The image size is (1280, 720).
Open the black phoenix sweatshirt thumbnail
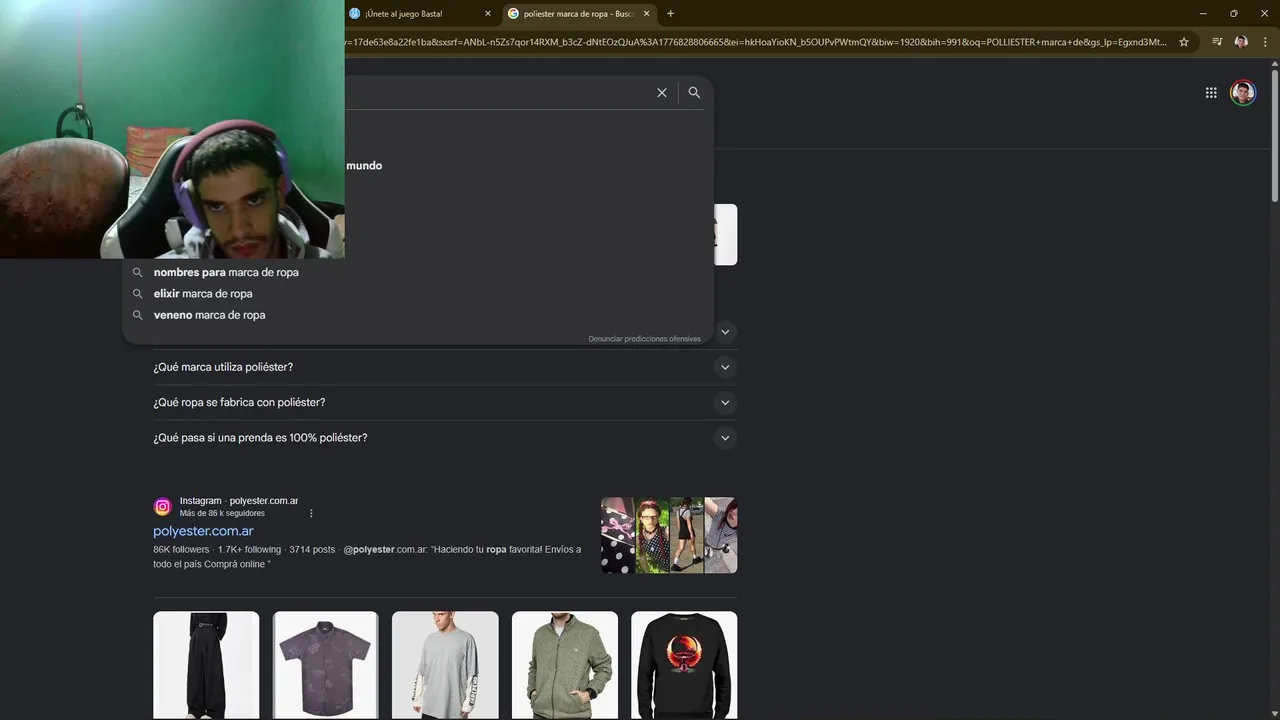[684, 665]
